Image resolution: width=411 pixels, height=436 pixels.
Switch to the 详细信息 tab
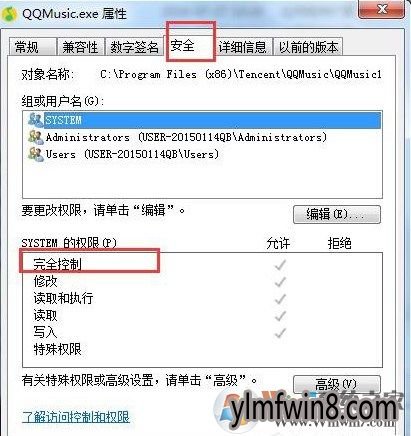pyautogui.click(x=243, y=47)
